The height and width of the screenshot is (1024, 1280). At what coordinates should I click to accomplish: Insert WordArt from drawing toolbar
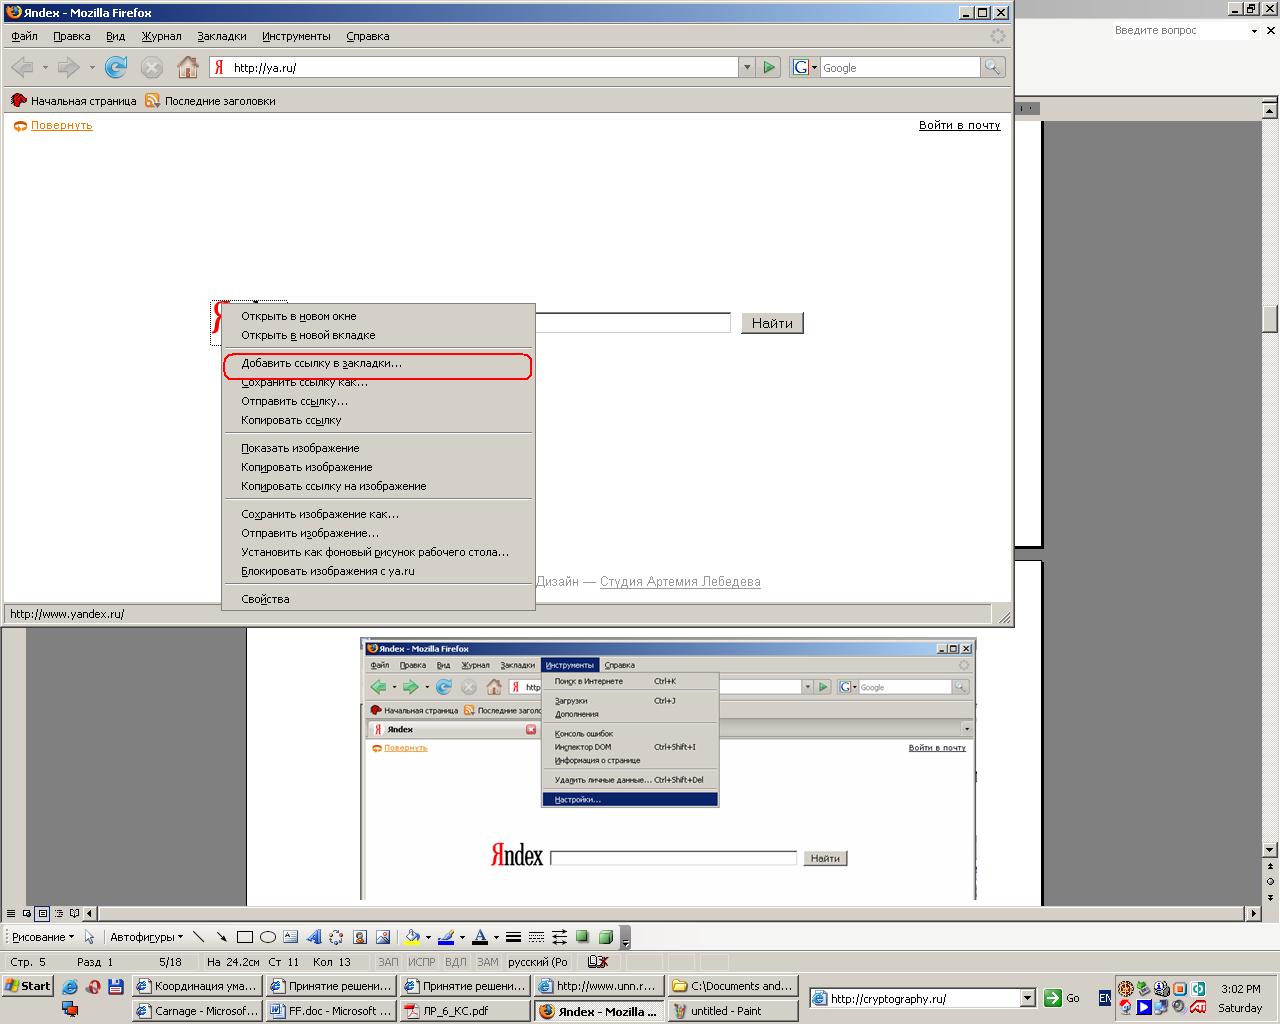pyautogui.click(x=313, y=937)
